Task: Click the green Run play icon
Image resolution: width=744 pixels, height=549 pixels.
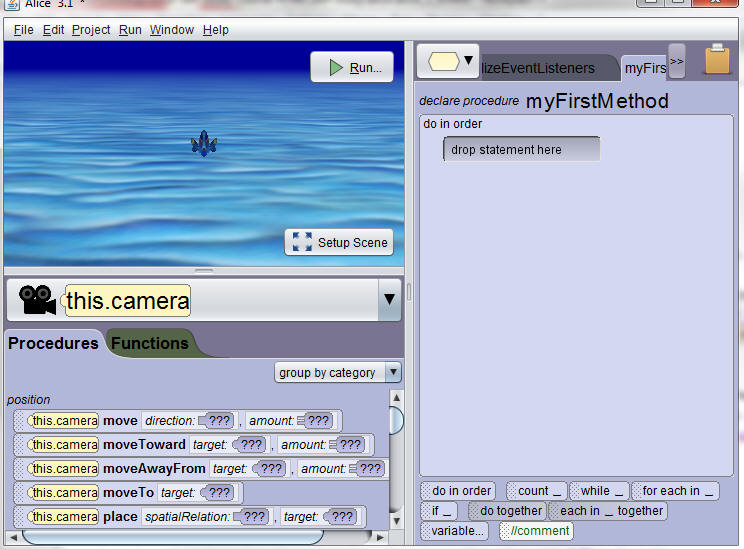Action: tap(336, 67)
